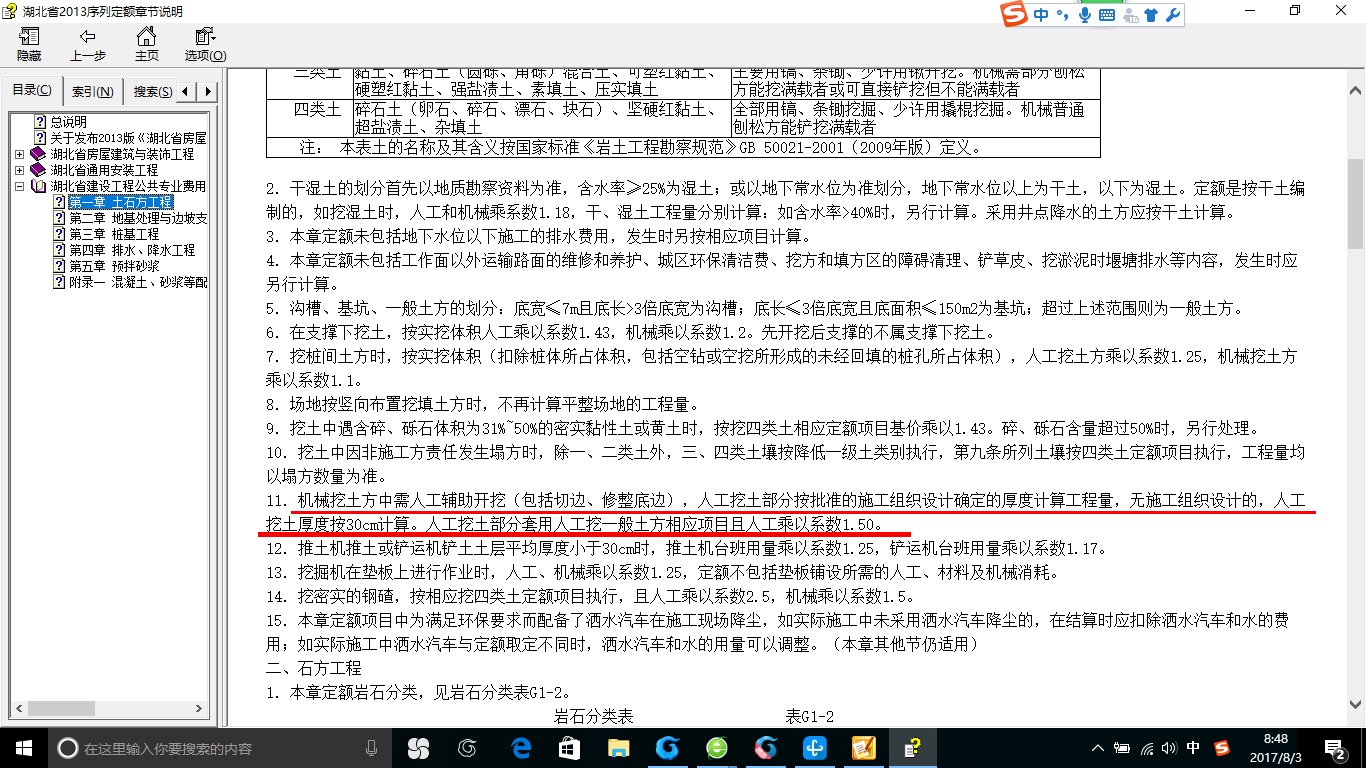1366x768 pixels.
Task: Click the tab strip left scroll arrow
Action: (187, 92)
